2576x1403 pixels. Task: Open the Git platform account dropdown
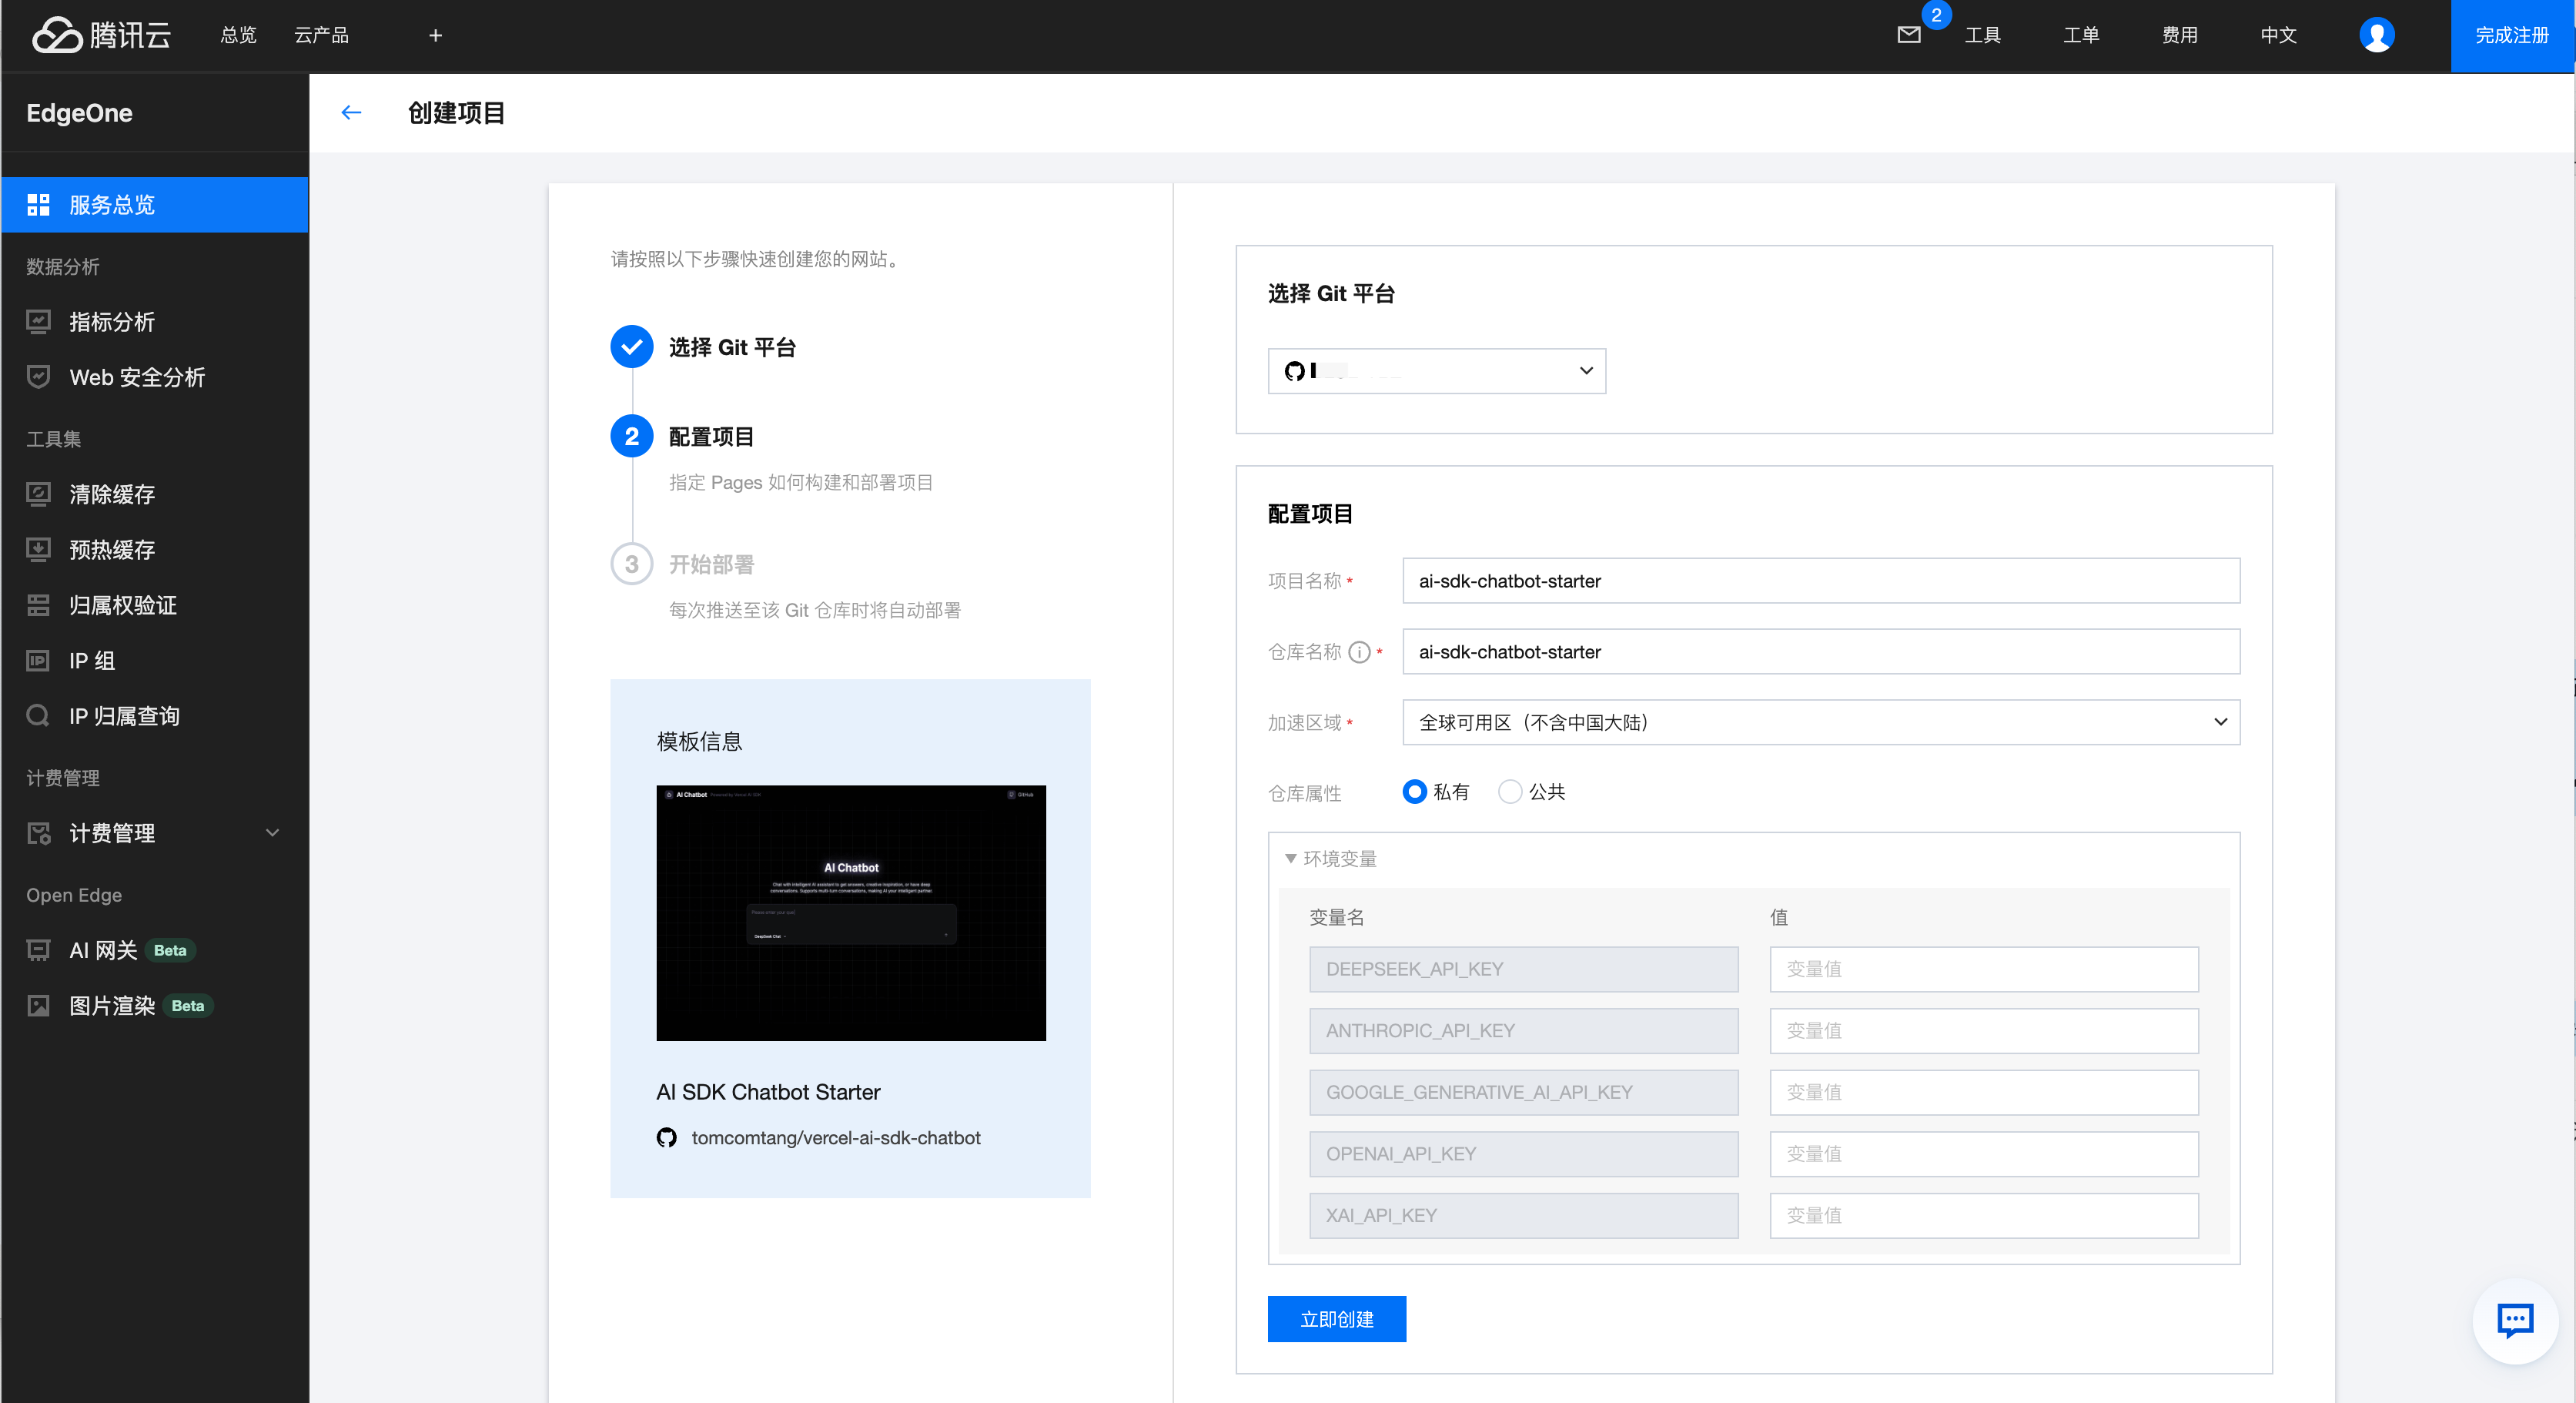pos(1436,371)
